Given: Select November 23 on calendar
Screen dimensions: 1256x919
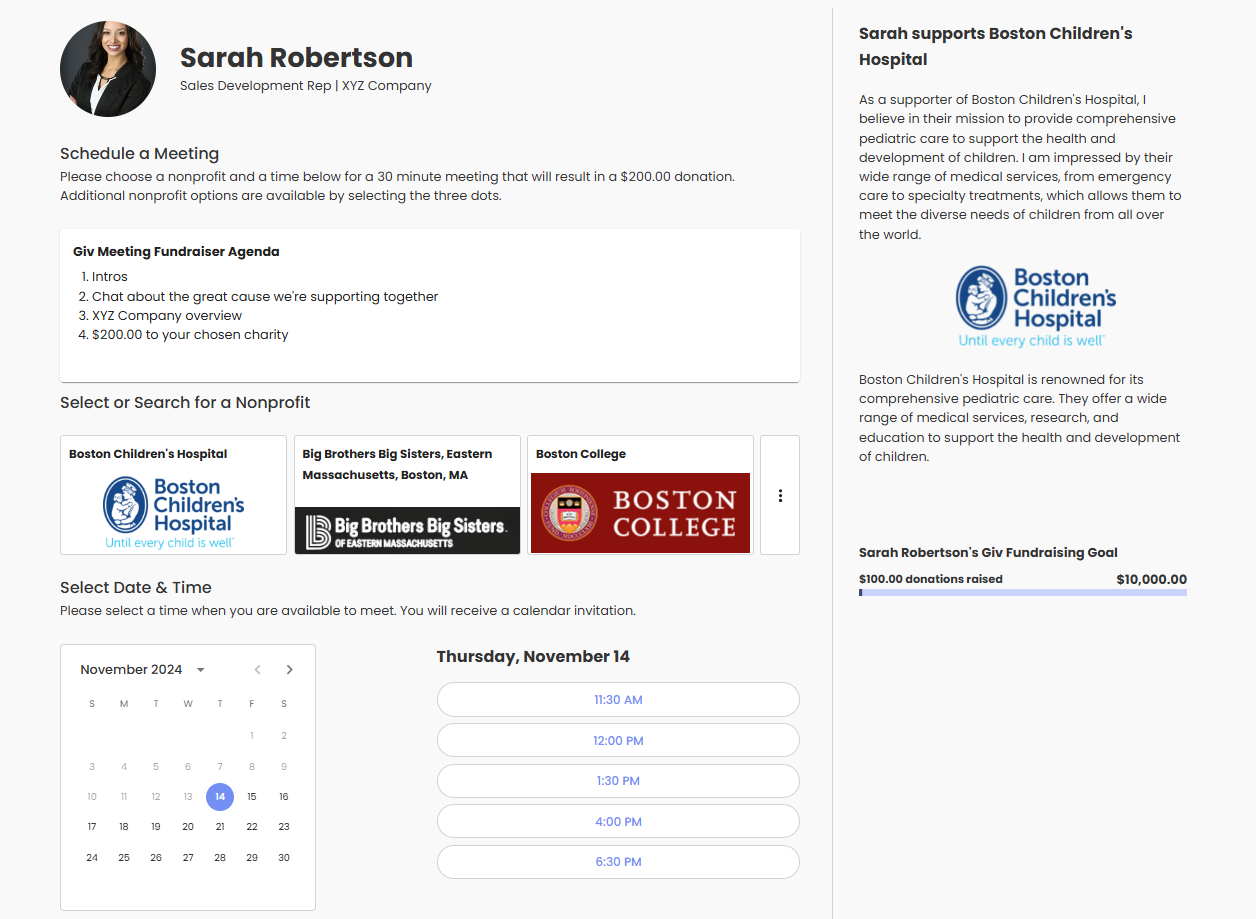Looking at the screenshot, I should 284,827.
